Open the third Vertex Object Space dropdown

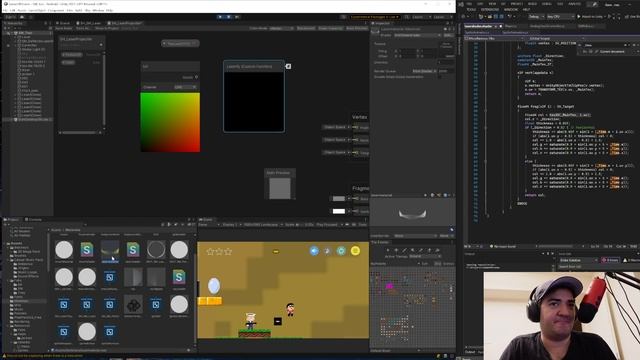point(336,153)
